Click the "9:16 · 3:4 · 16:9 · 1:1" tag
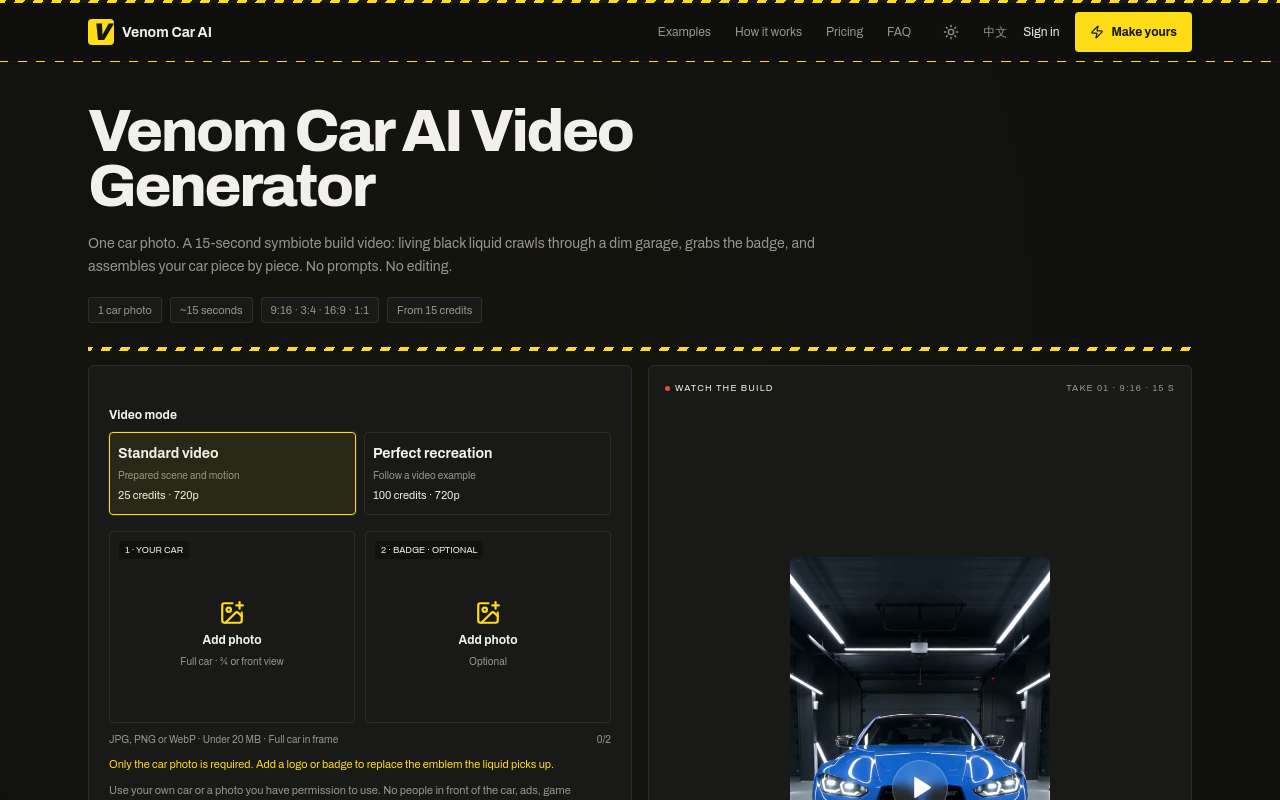 pos(320,310)
